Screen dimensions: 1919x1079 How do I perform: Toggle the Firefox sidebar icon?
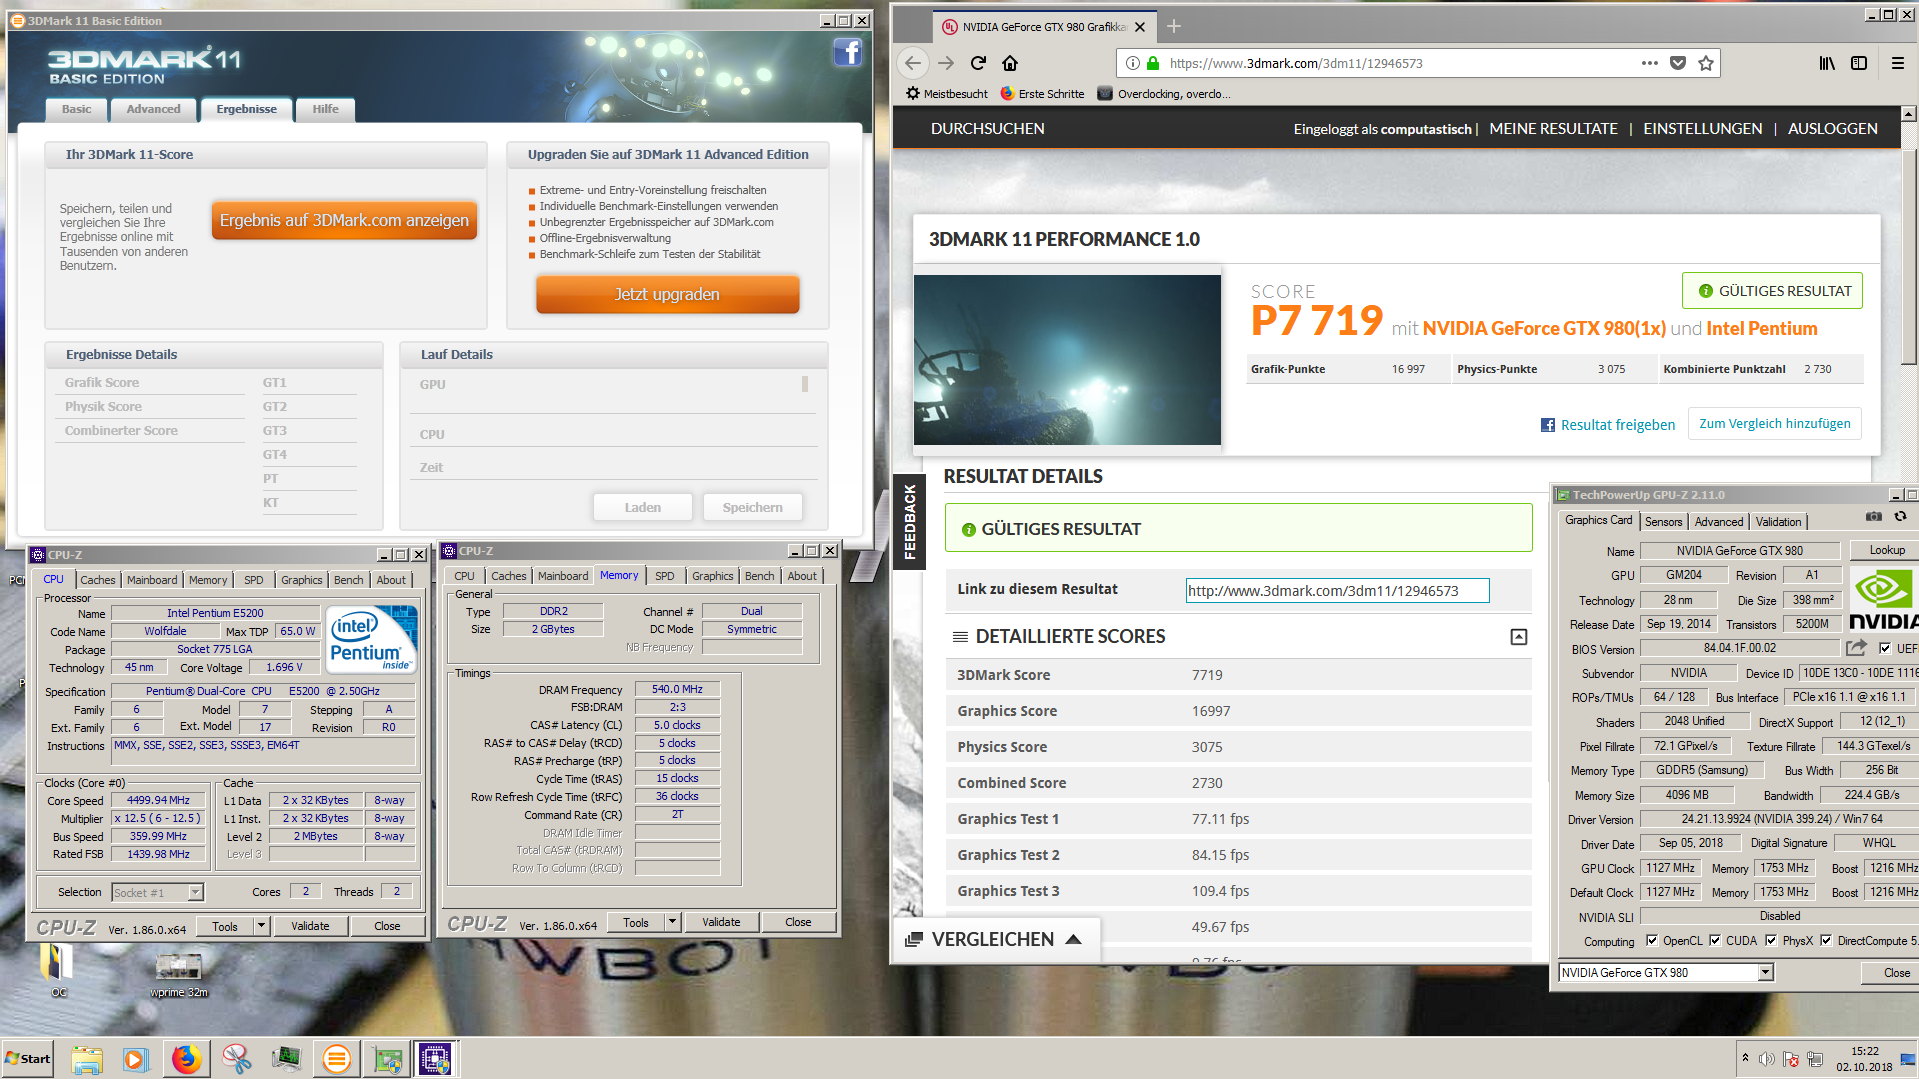1859,63
